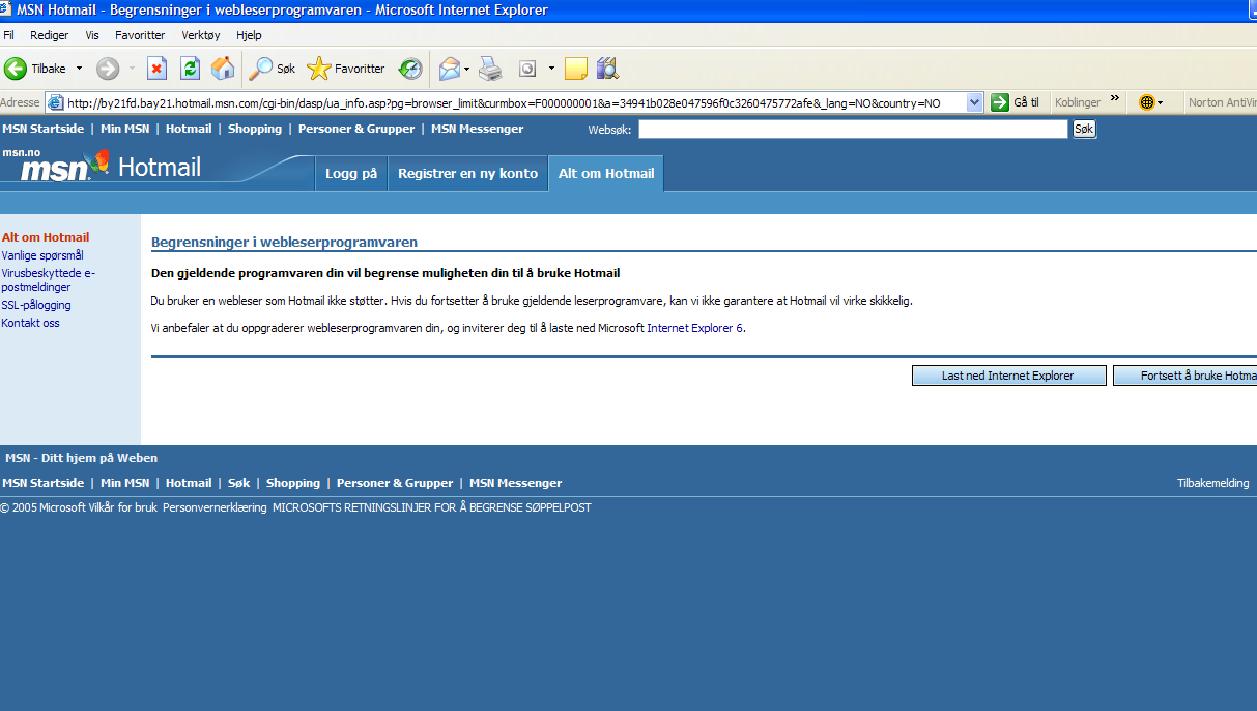The width and height of the screenshot is (1257, 711).
Task: Open the Søk search toolbar button
Action: point(273,69)
